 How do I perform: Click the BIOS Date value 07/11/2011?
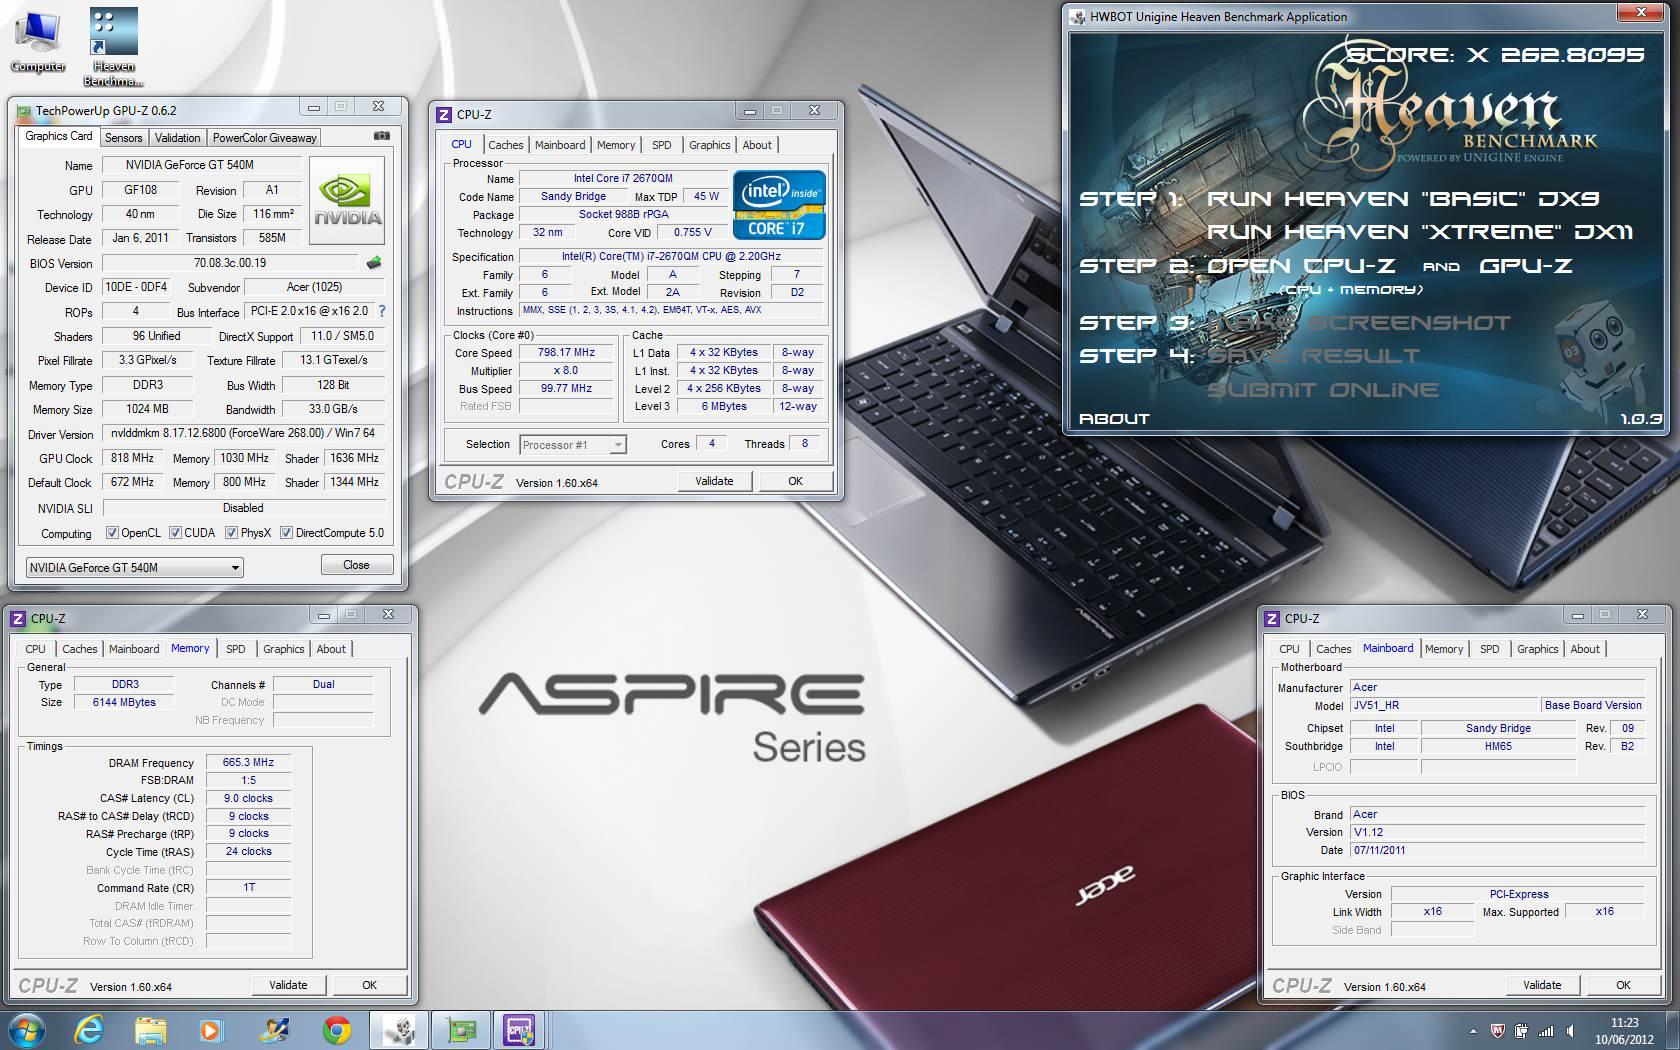pyautogui.click(x=1496, y=850)
